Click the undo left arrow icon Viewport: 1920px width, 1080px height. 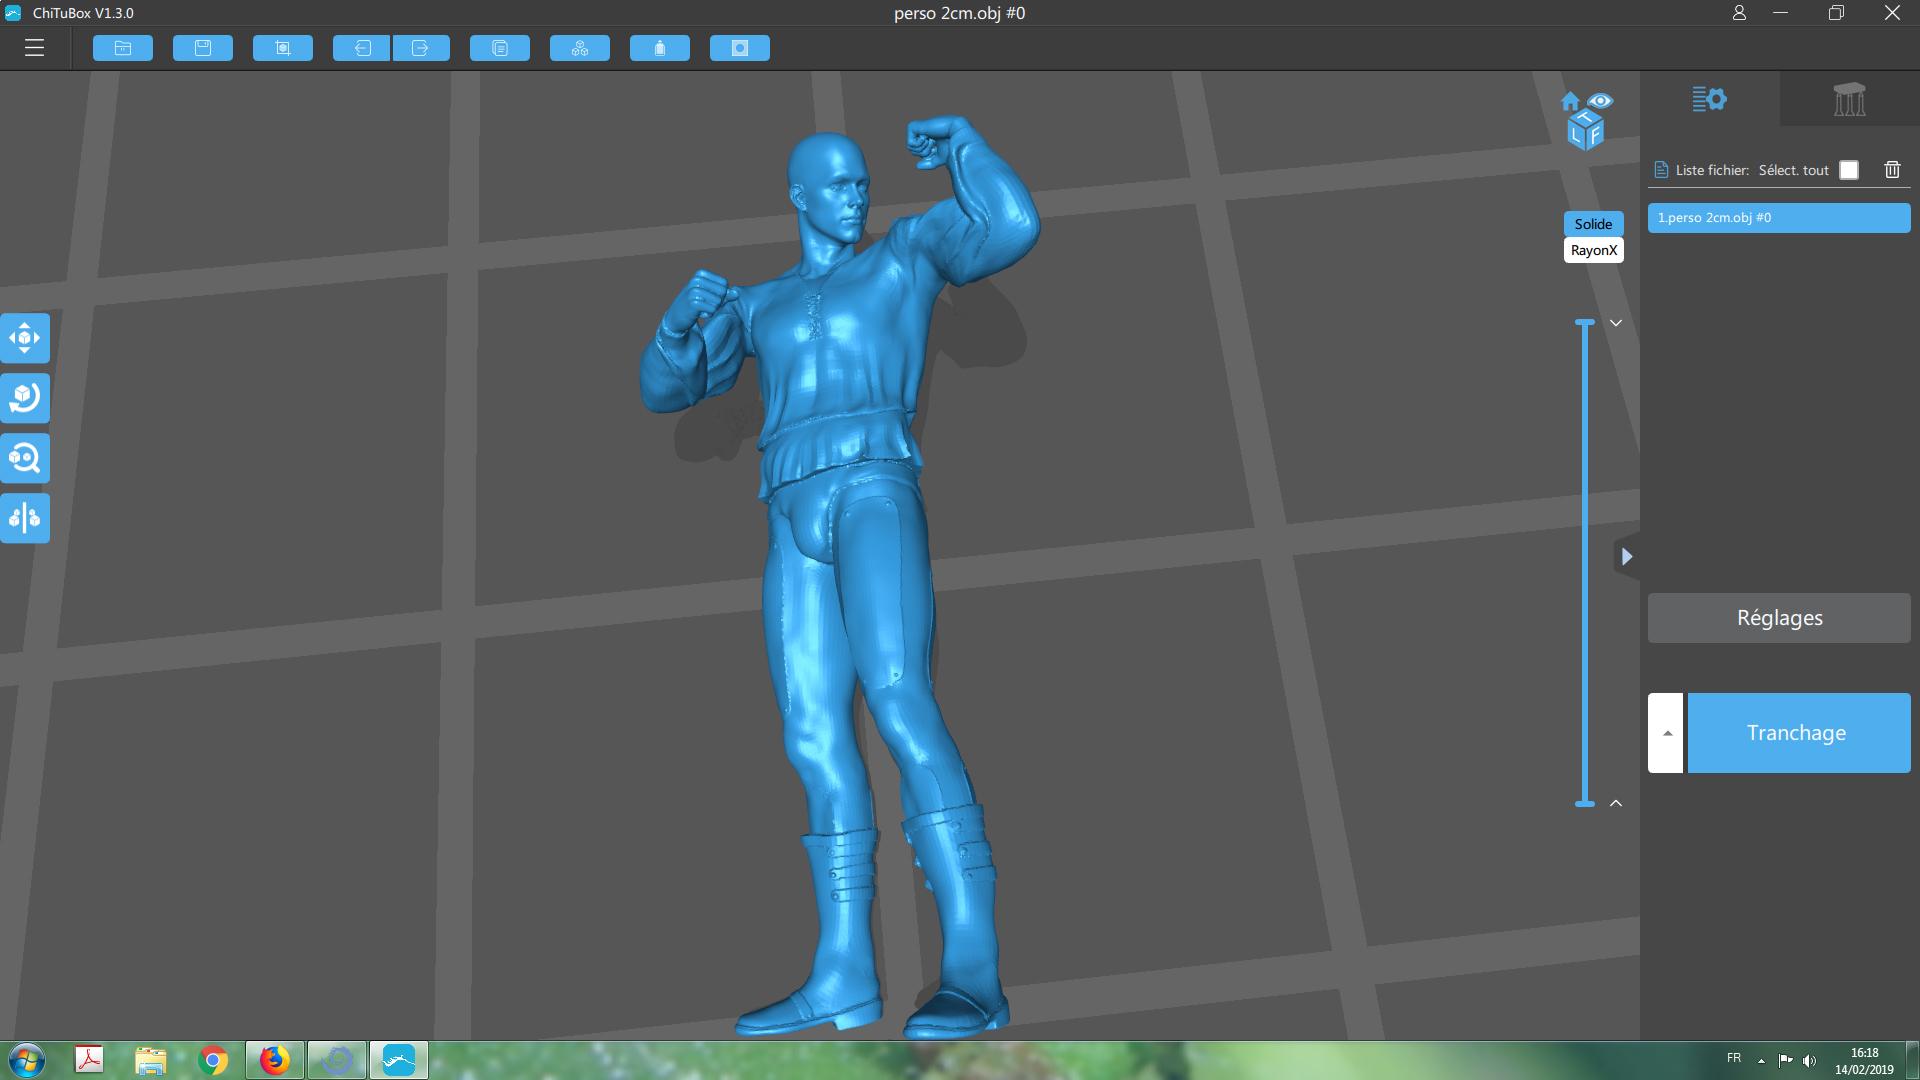(x=361, y=48)
